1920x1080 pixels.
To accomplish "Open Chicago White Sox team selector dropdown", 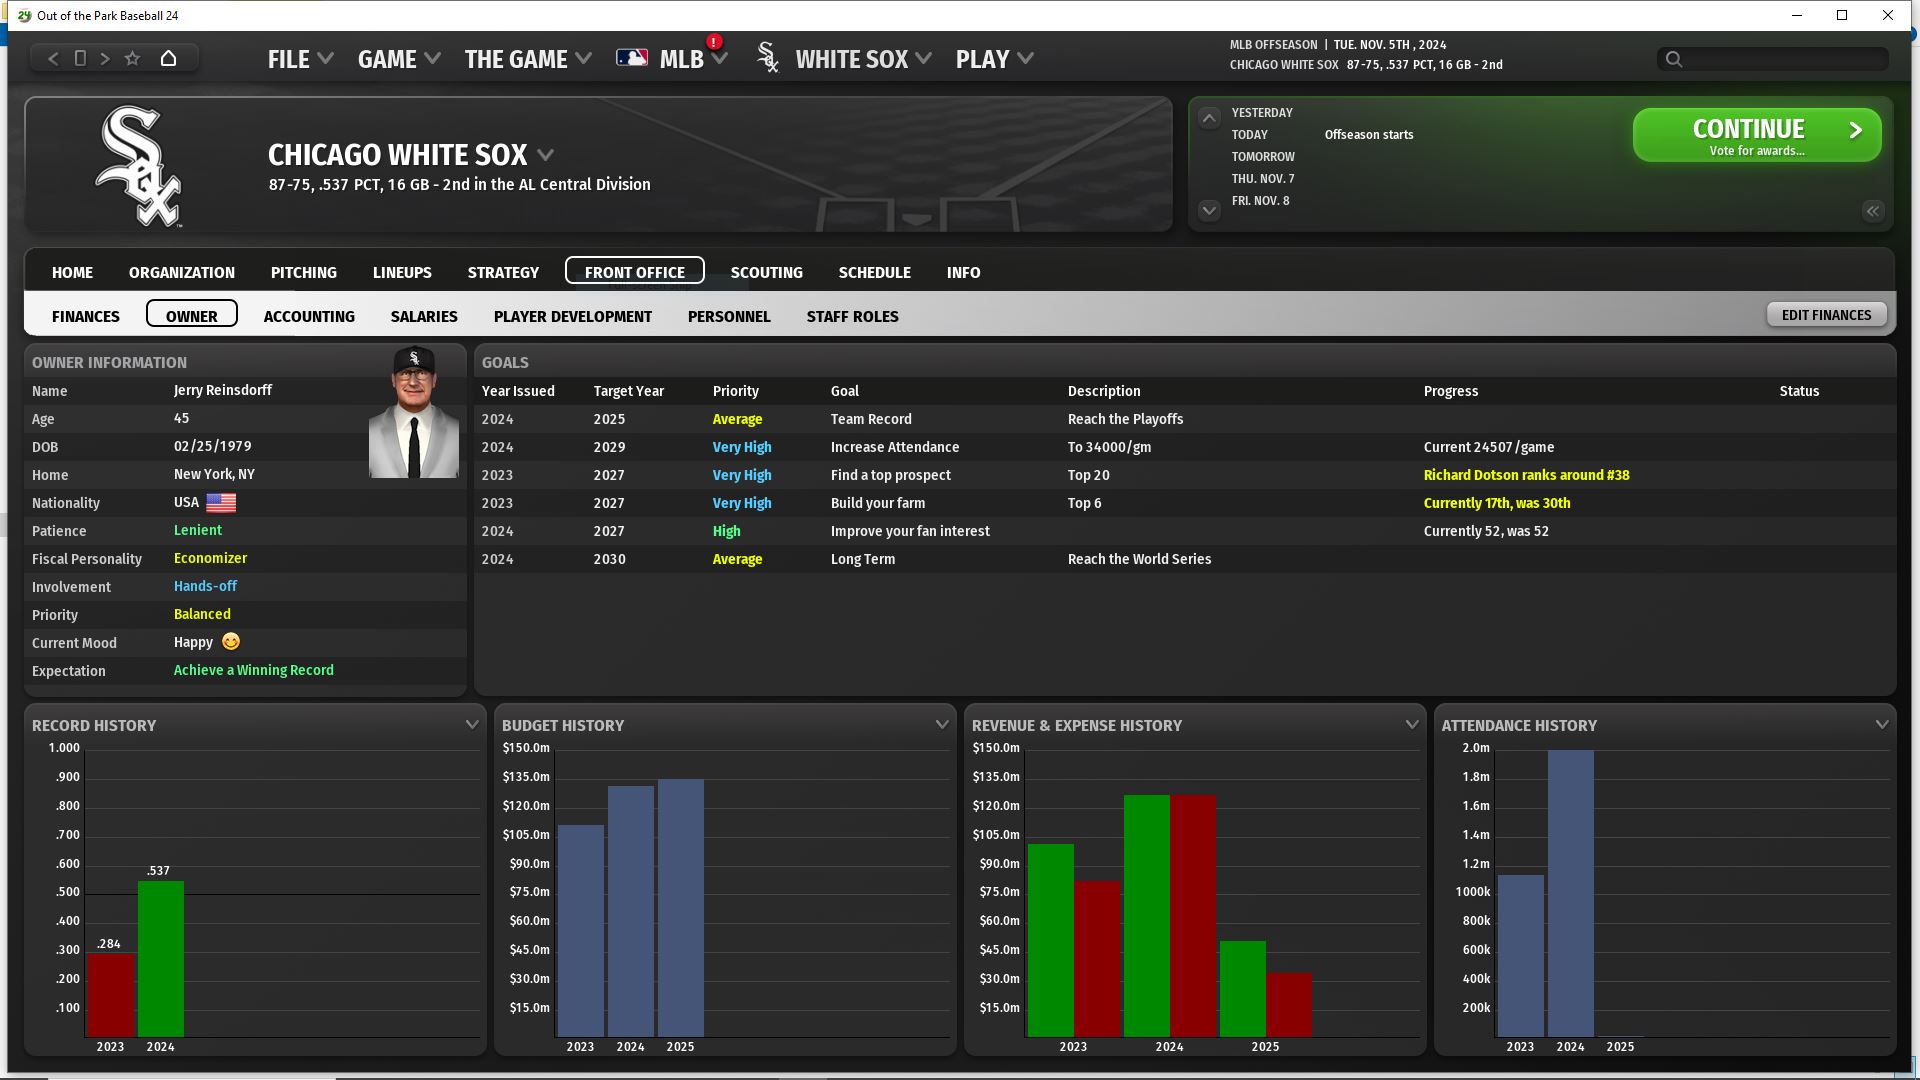I will 546,155.
